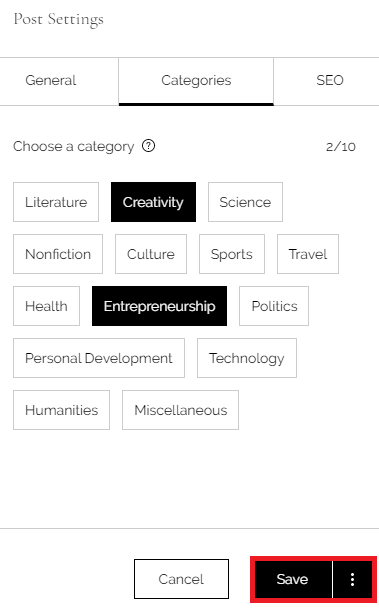The width and height of the screenshot is (379, 610).
Task: Select Personal Development category
Action: pyautogui.click(x=99, y=358)
